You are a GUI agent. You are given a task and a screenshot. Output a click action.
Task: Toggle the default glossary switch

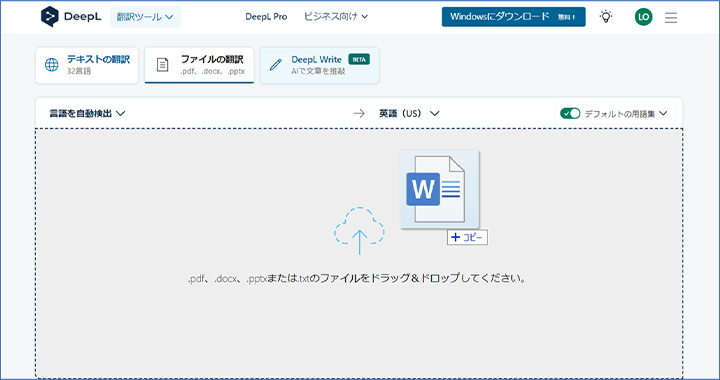570,113
